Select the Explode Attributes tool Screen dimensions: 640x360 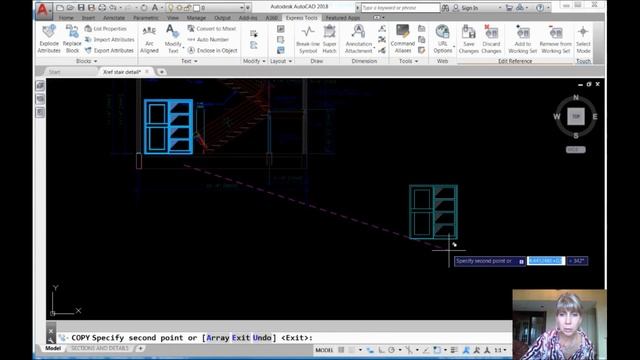tap(49, 39)
